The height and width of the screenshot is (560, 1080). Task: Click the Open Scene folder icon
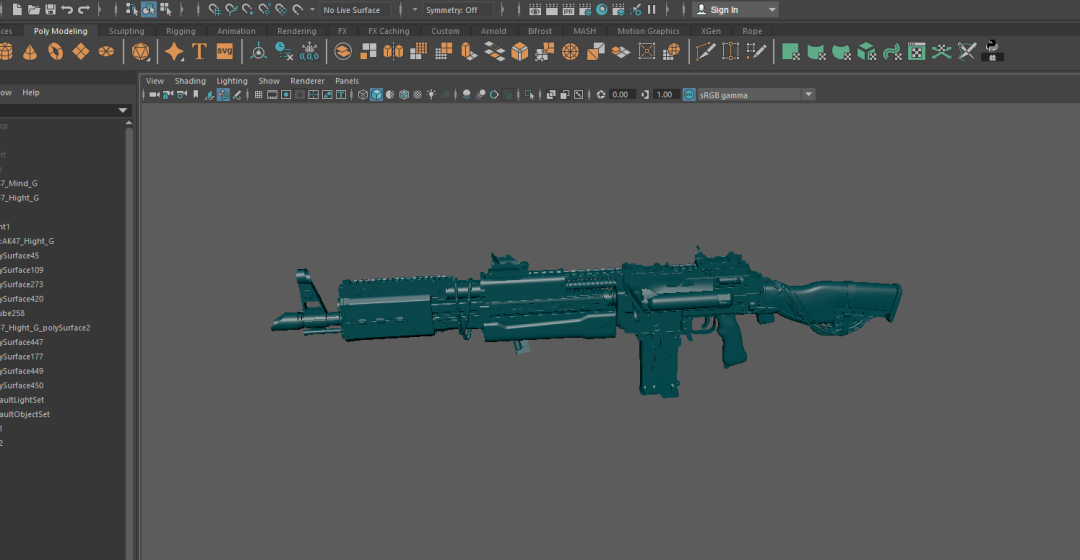point(34,10)
